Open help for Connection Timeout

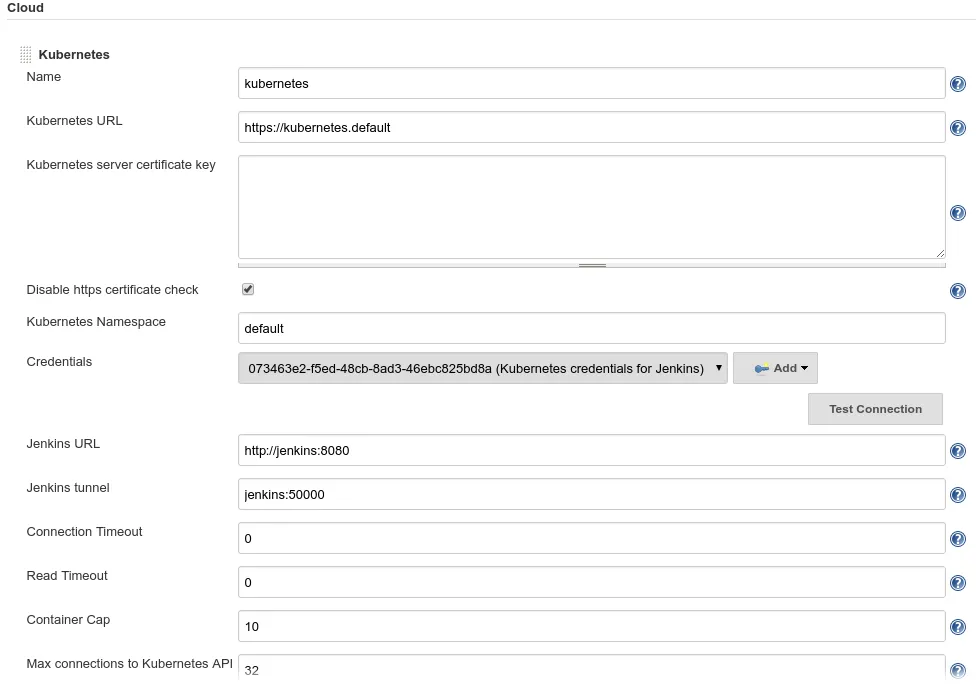(x=957, y=539)
